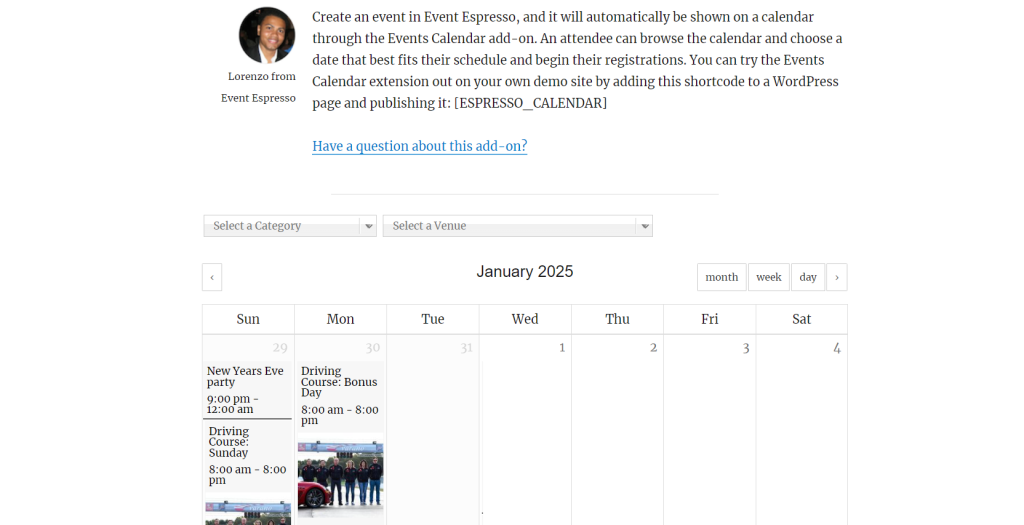Open Driving Course: Bonus Day event
1024x525 pixels.
pos(339,382)
